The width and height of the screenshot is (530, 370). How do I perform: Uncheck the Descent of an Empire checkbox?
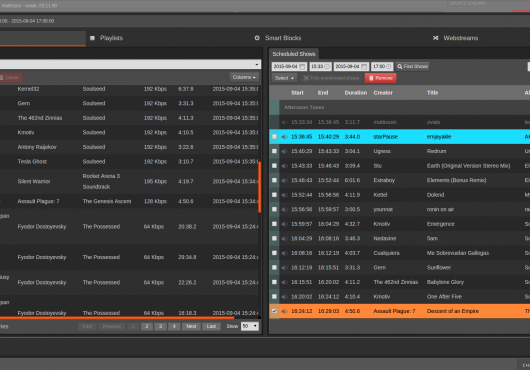tap(274, 311)
